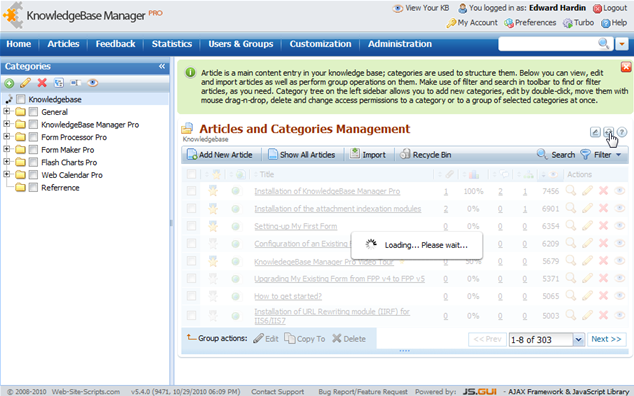Screen dimensions: 634x396
Task: Click the Help link in header
Action: 614,23
